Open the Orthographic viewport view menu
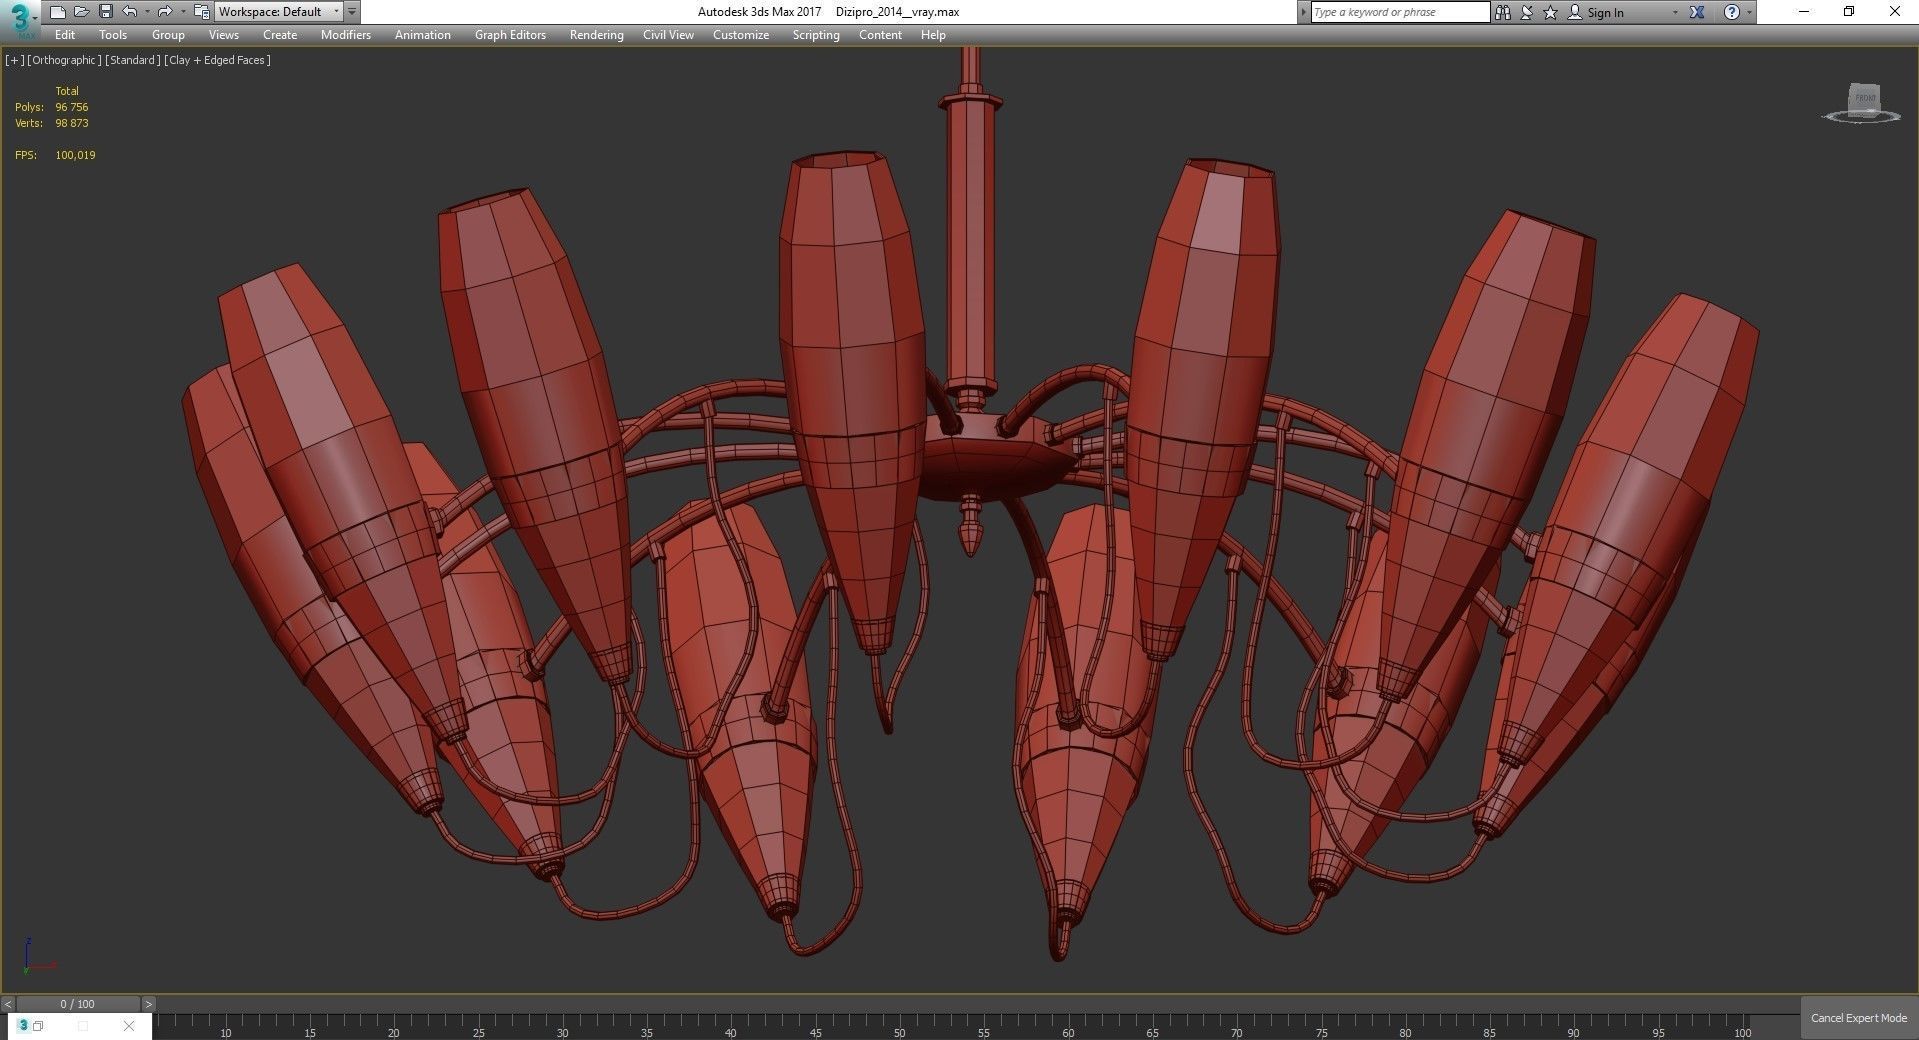The height and width of the screenshot is (1040, 1919). click(x=64, y=60)
